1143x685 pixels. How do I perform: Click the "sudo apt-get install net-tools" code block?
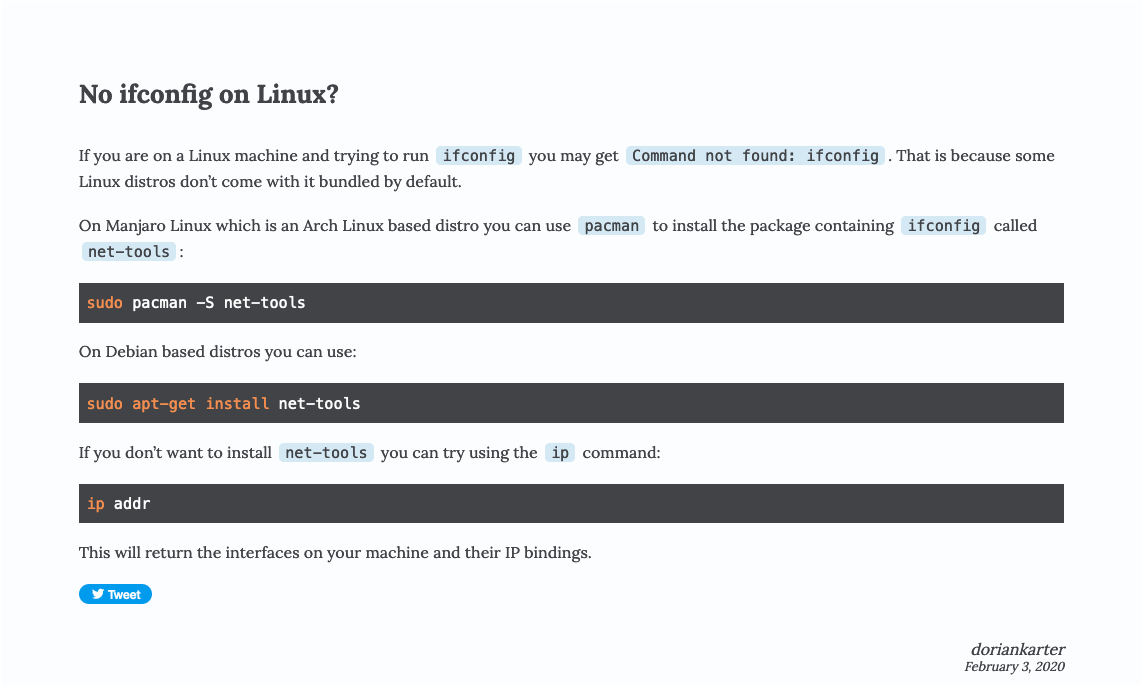point(571,403)
